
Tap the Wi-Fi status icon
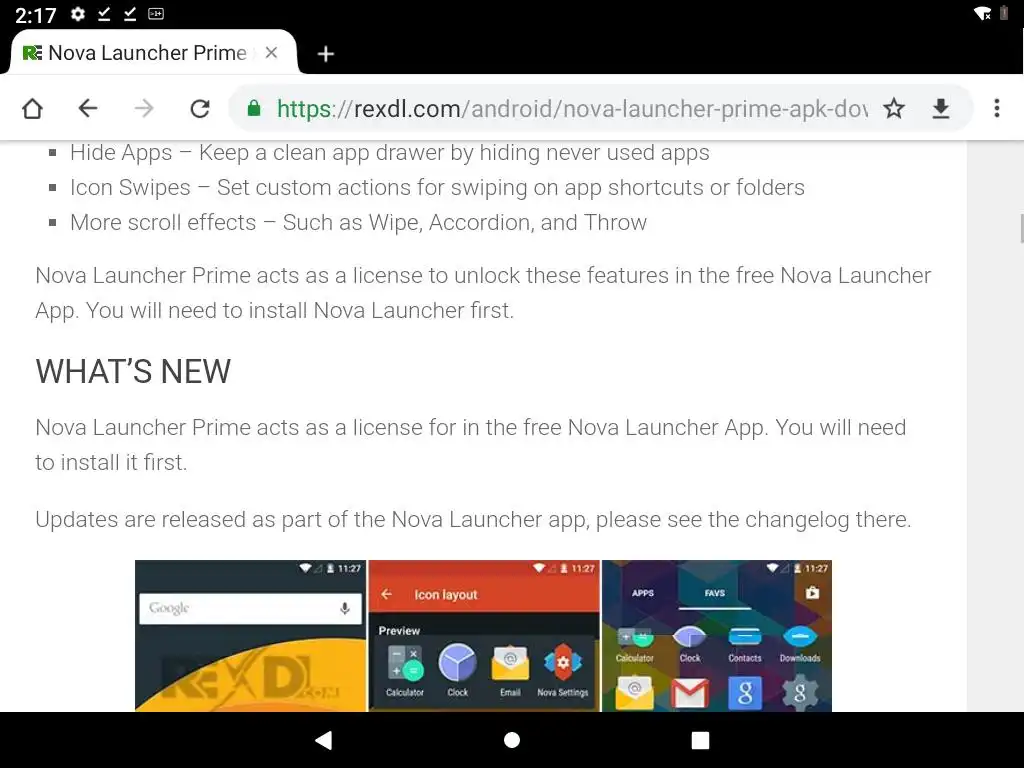click(982, 13)
